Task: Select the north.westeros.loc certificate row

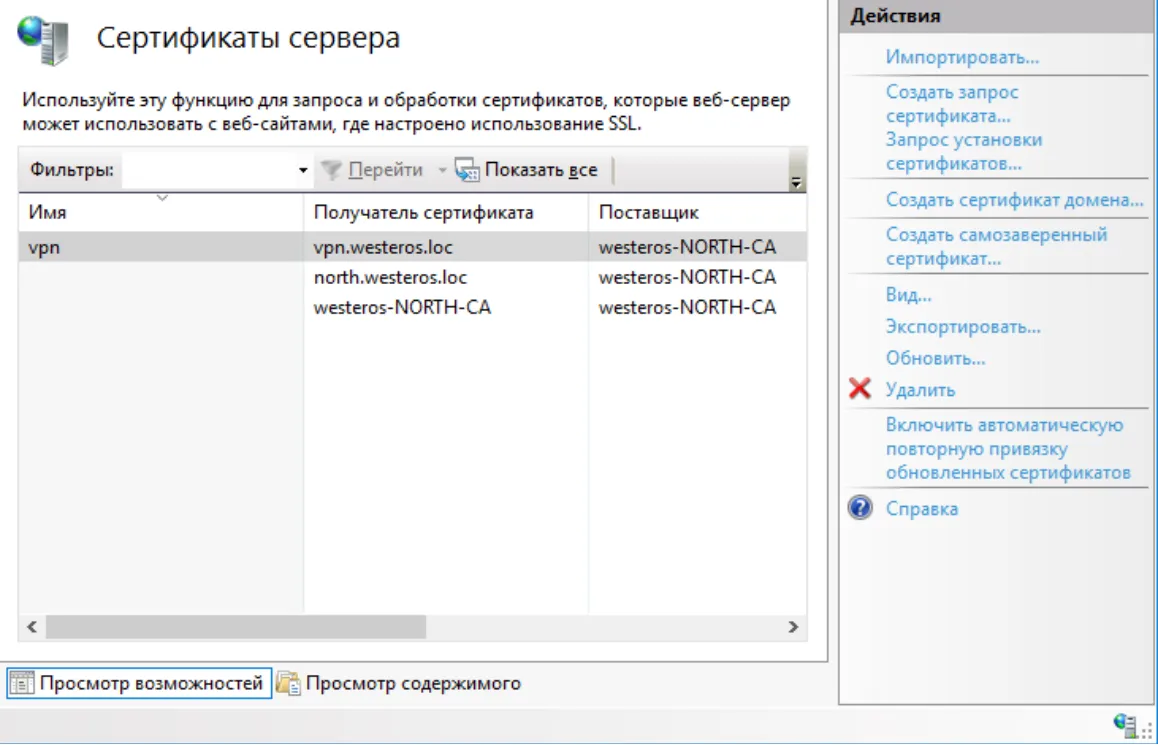Action: (412, 277)
